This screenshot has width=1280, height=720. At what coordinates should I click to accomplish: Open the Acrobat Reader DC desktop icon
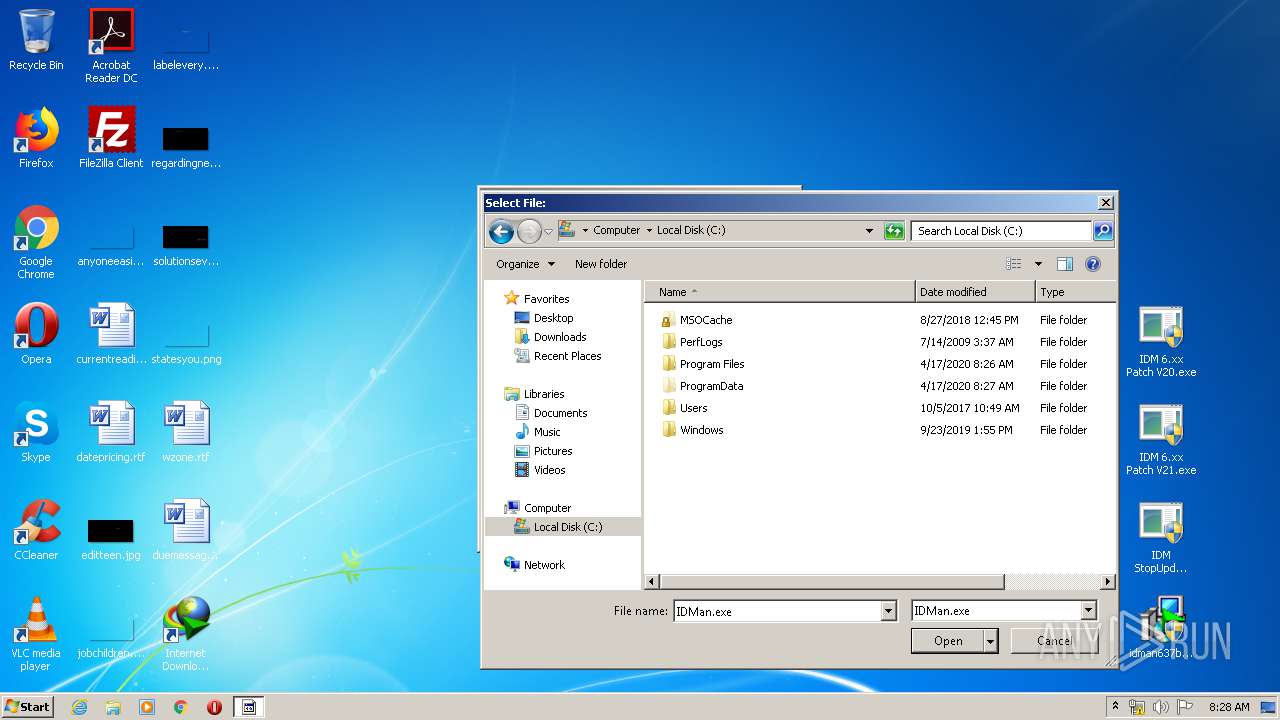pos(111,46)
